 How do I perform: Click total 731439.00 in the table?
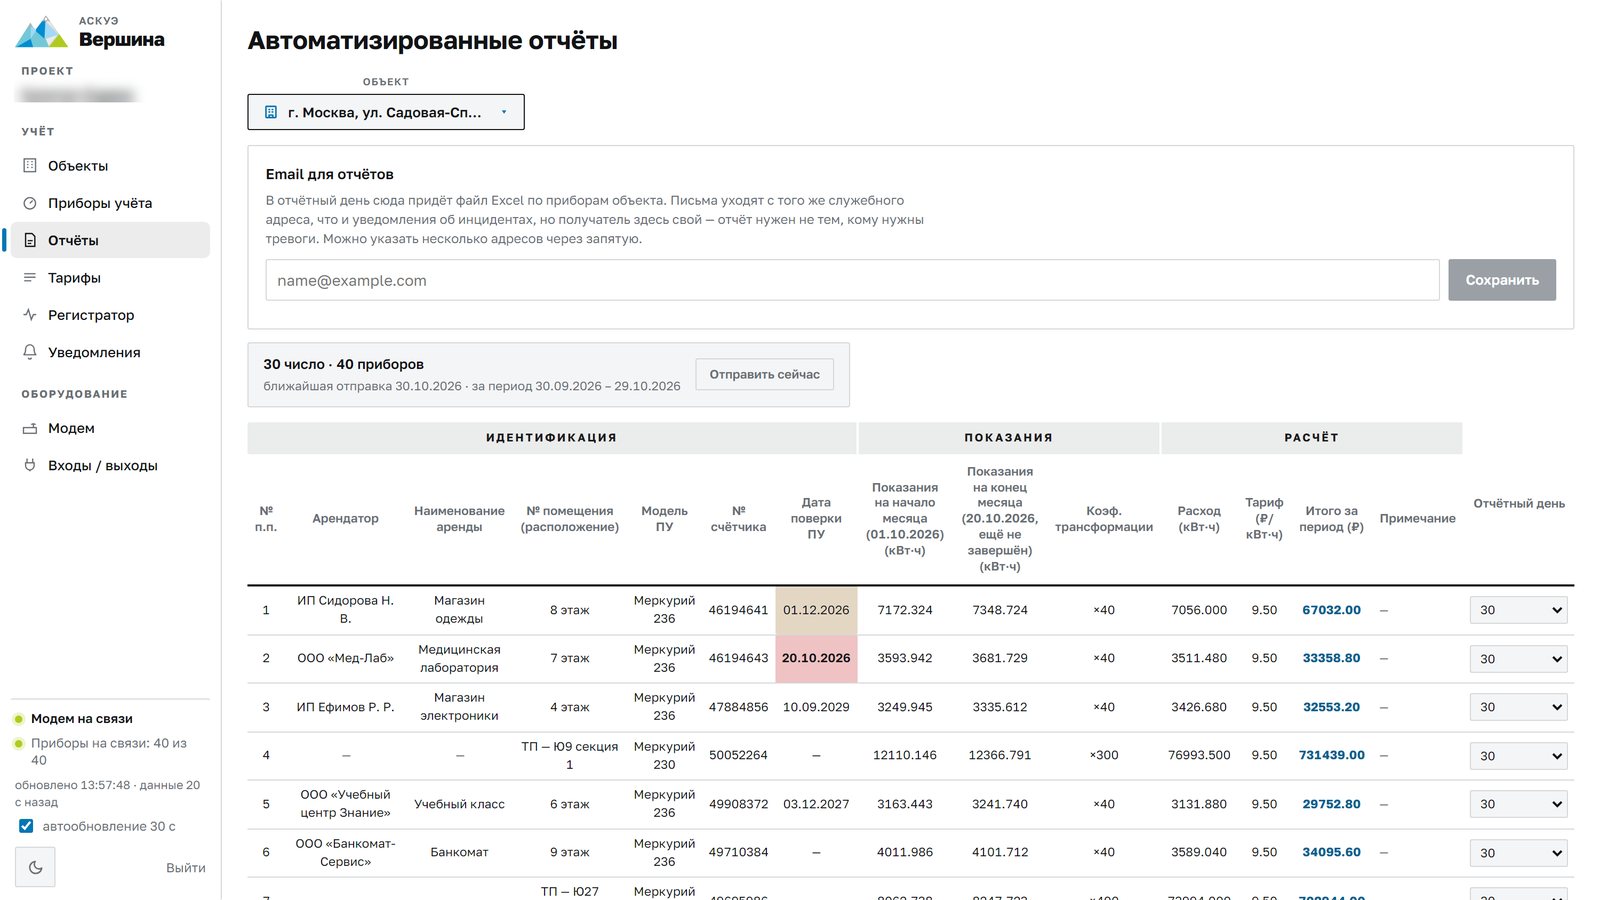[x=1331, y=755]
